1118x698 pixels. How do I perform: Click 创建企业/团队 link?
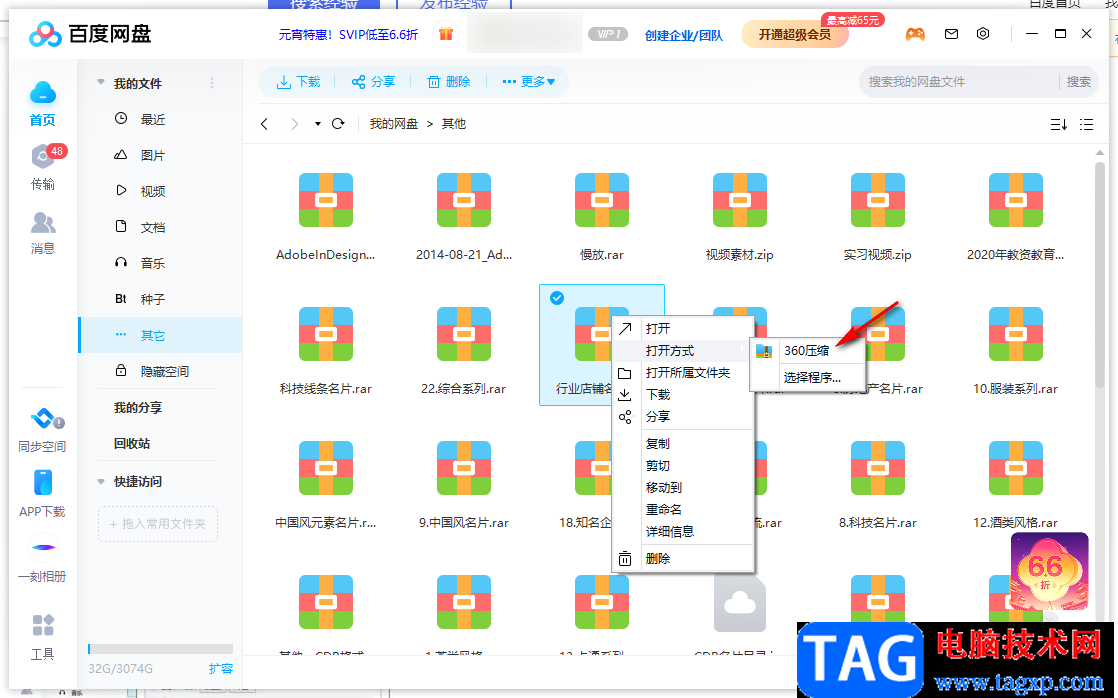coord(684,35)
